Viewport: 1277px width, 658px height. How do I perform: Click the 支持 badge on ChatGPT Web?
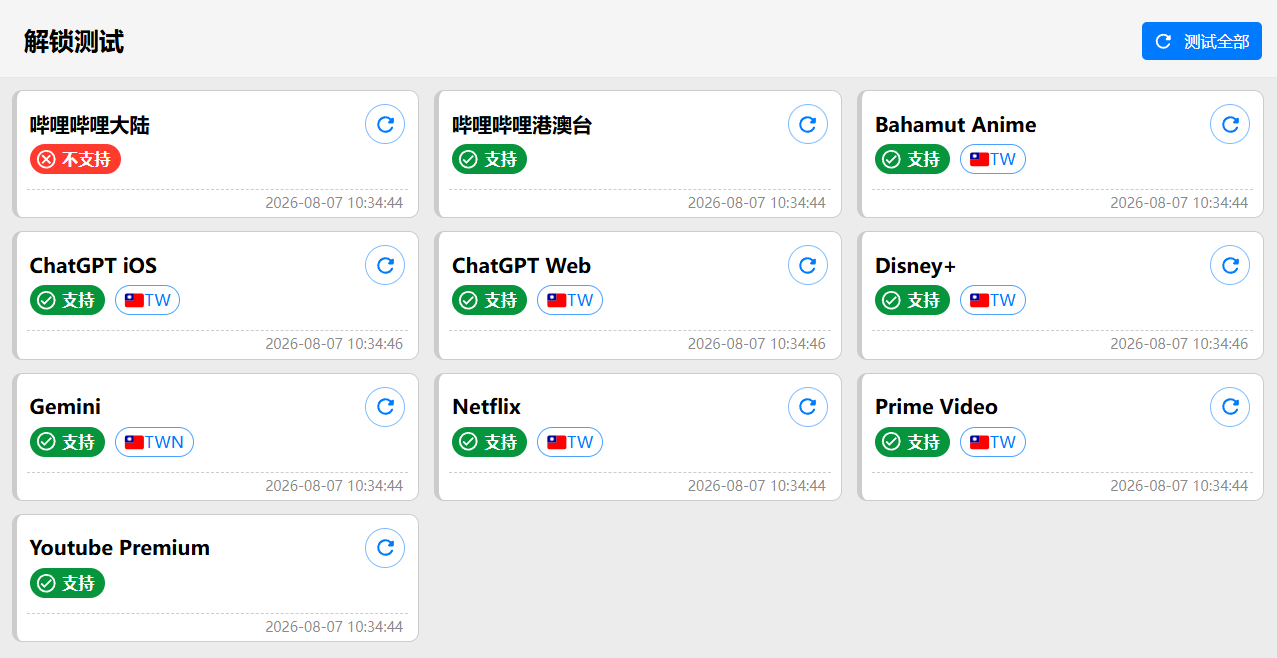click(490, 300)
